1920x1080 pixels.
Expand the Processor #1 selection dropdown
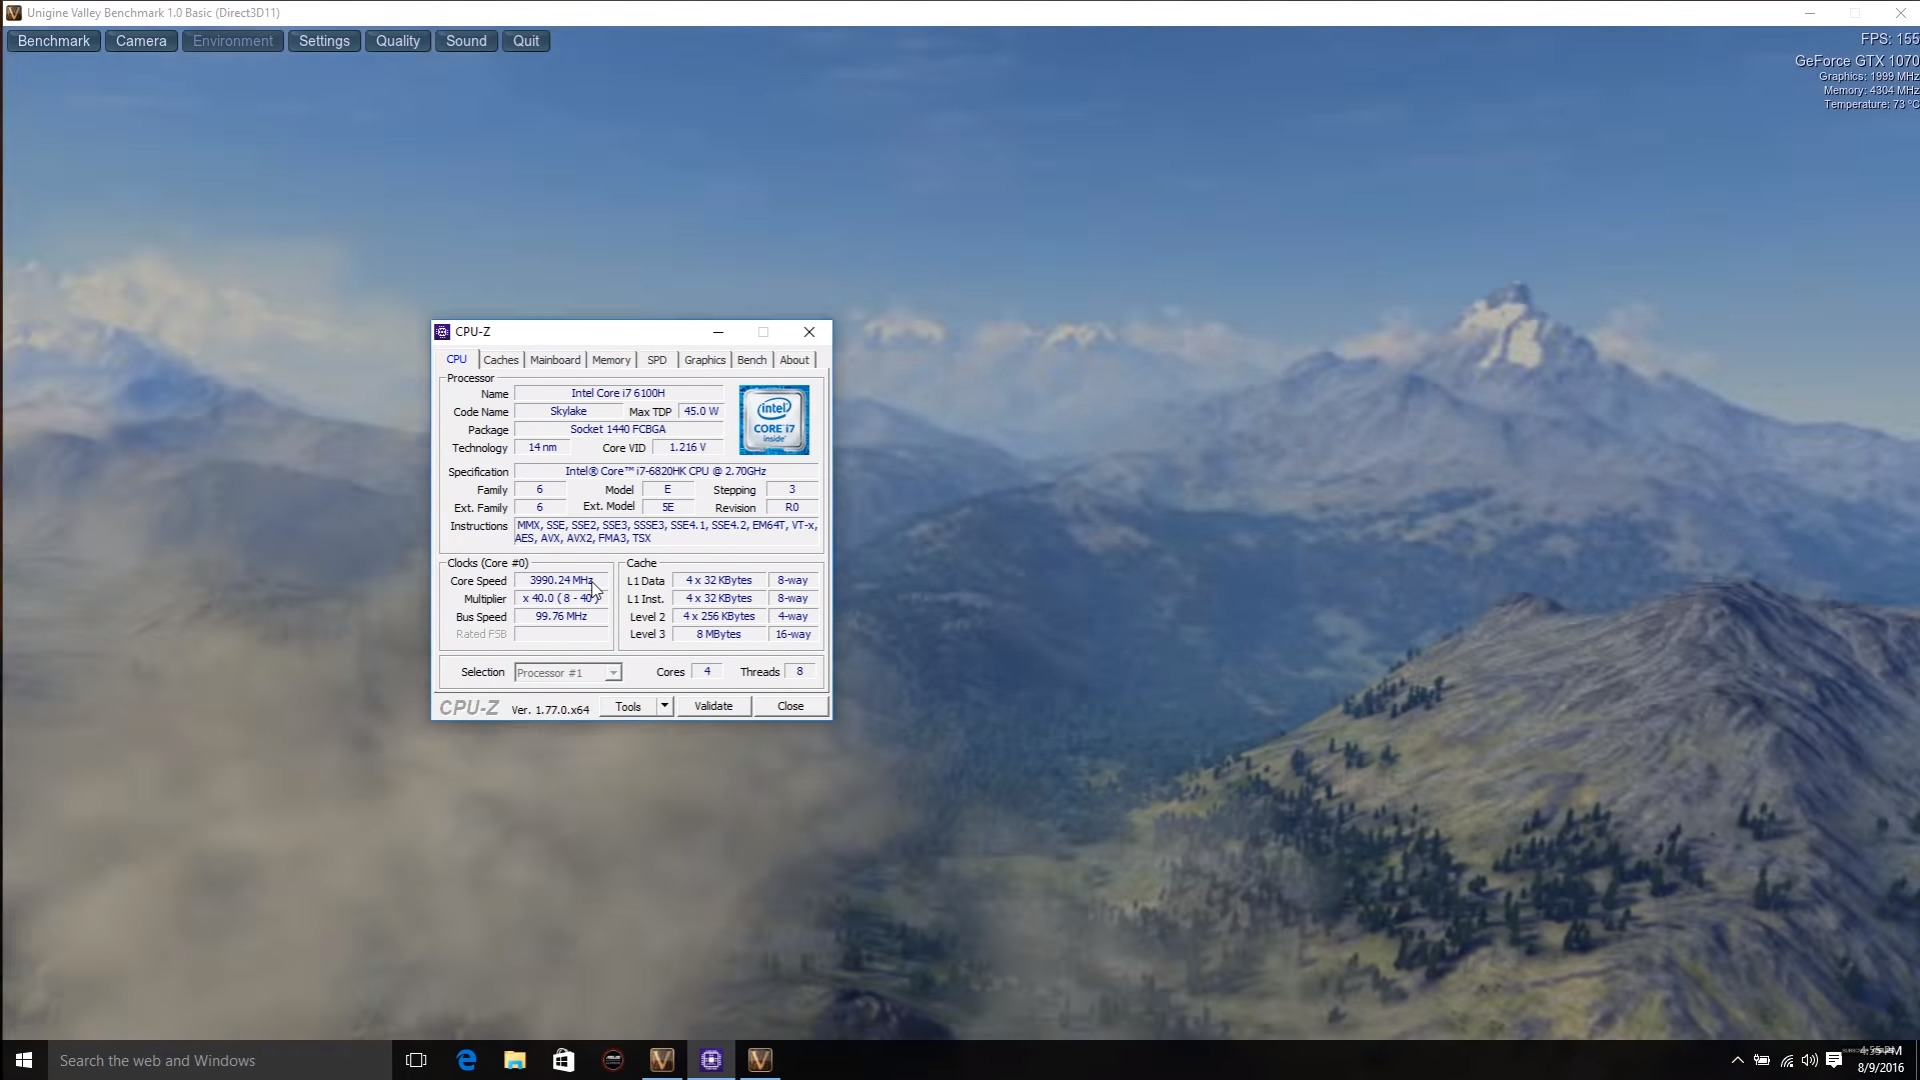tap(613, 673)
